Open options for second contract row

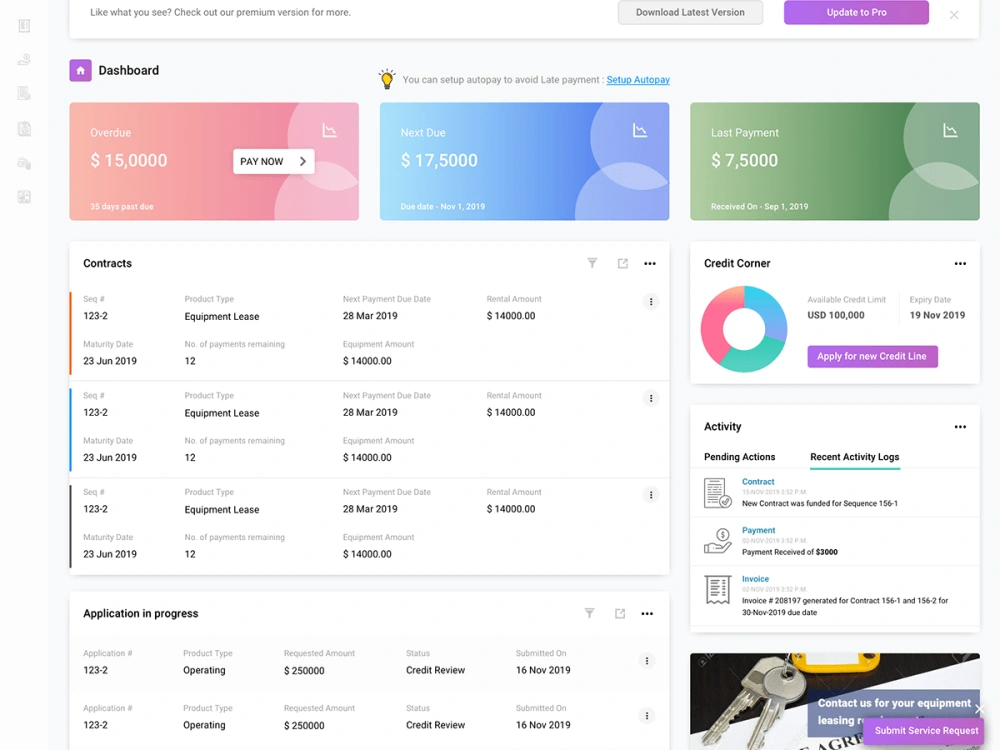[651, 399]
